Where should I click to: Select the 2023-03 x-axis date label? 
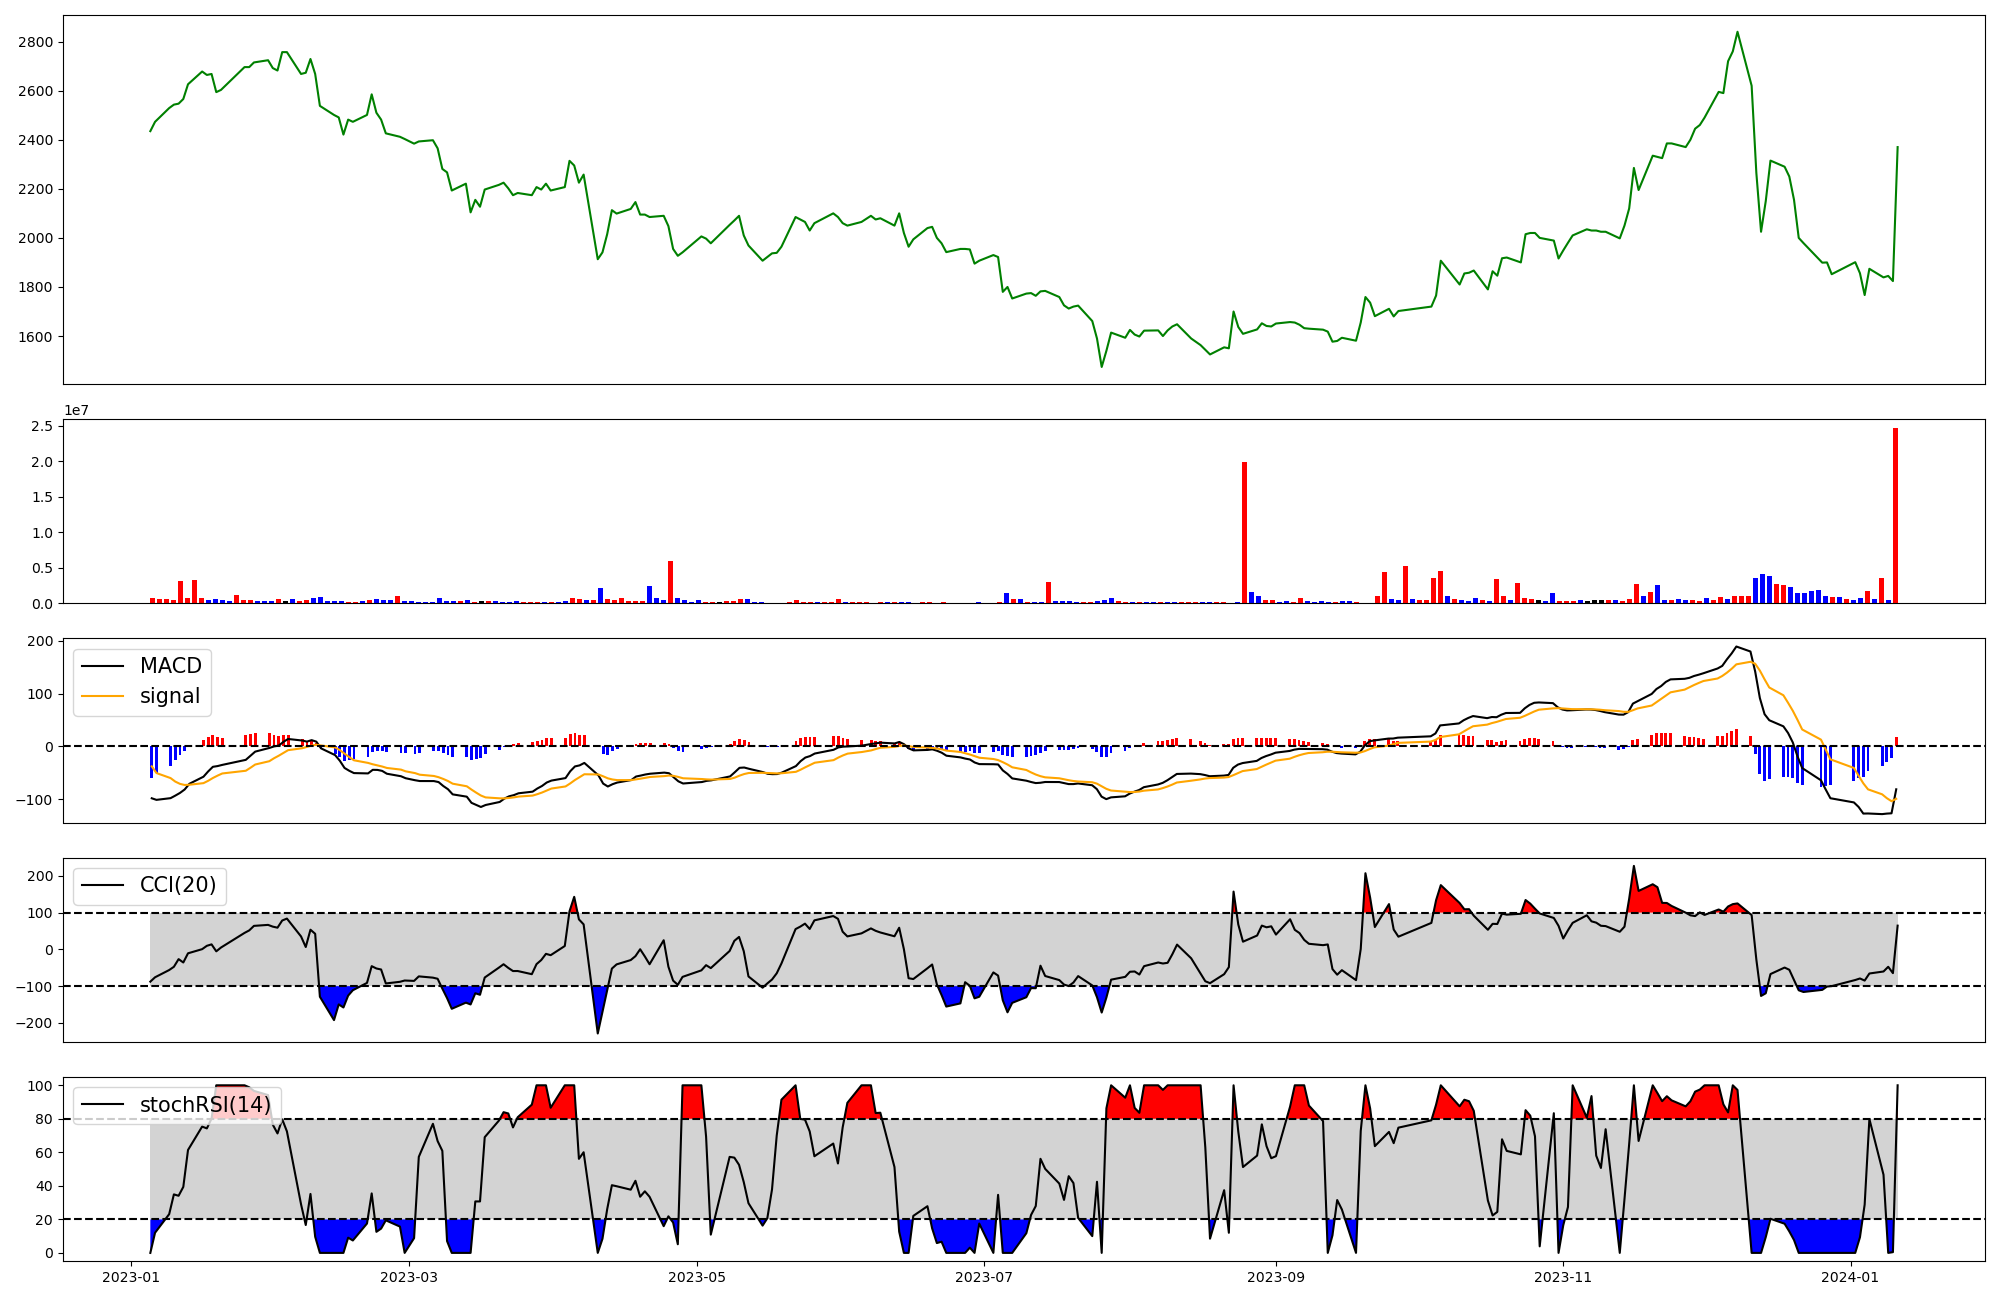coord(409,1277)
